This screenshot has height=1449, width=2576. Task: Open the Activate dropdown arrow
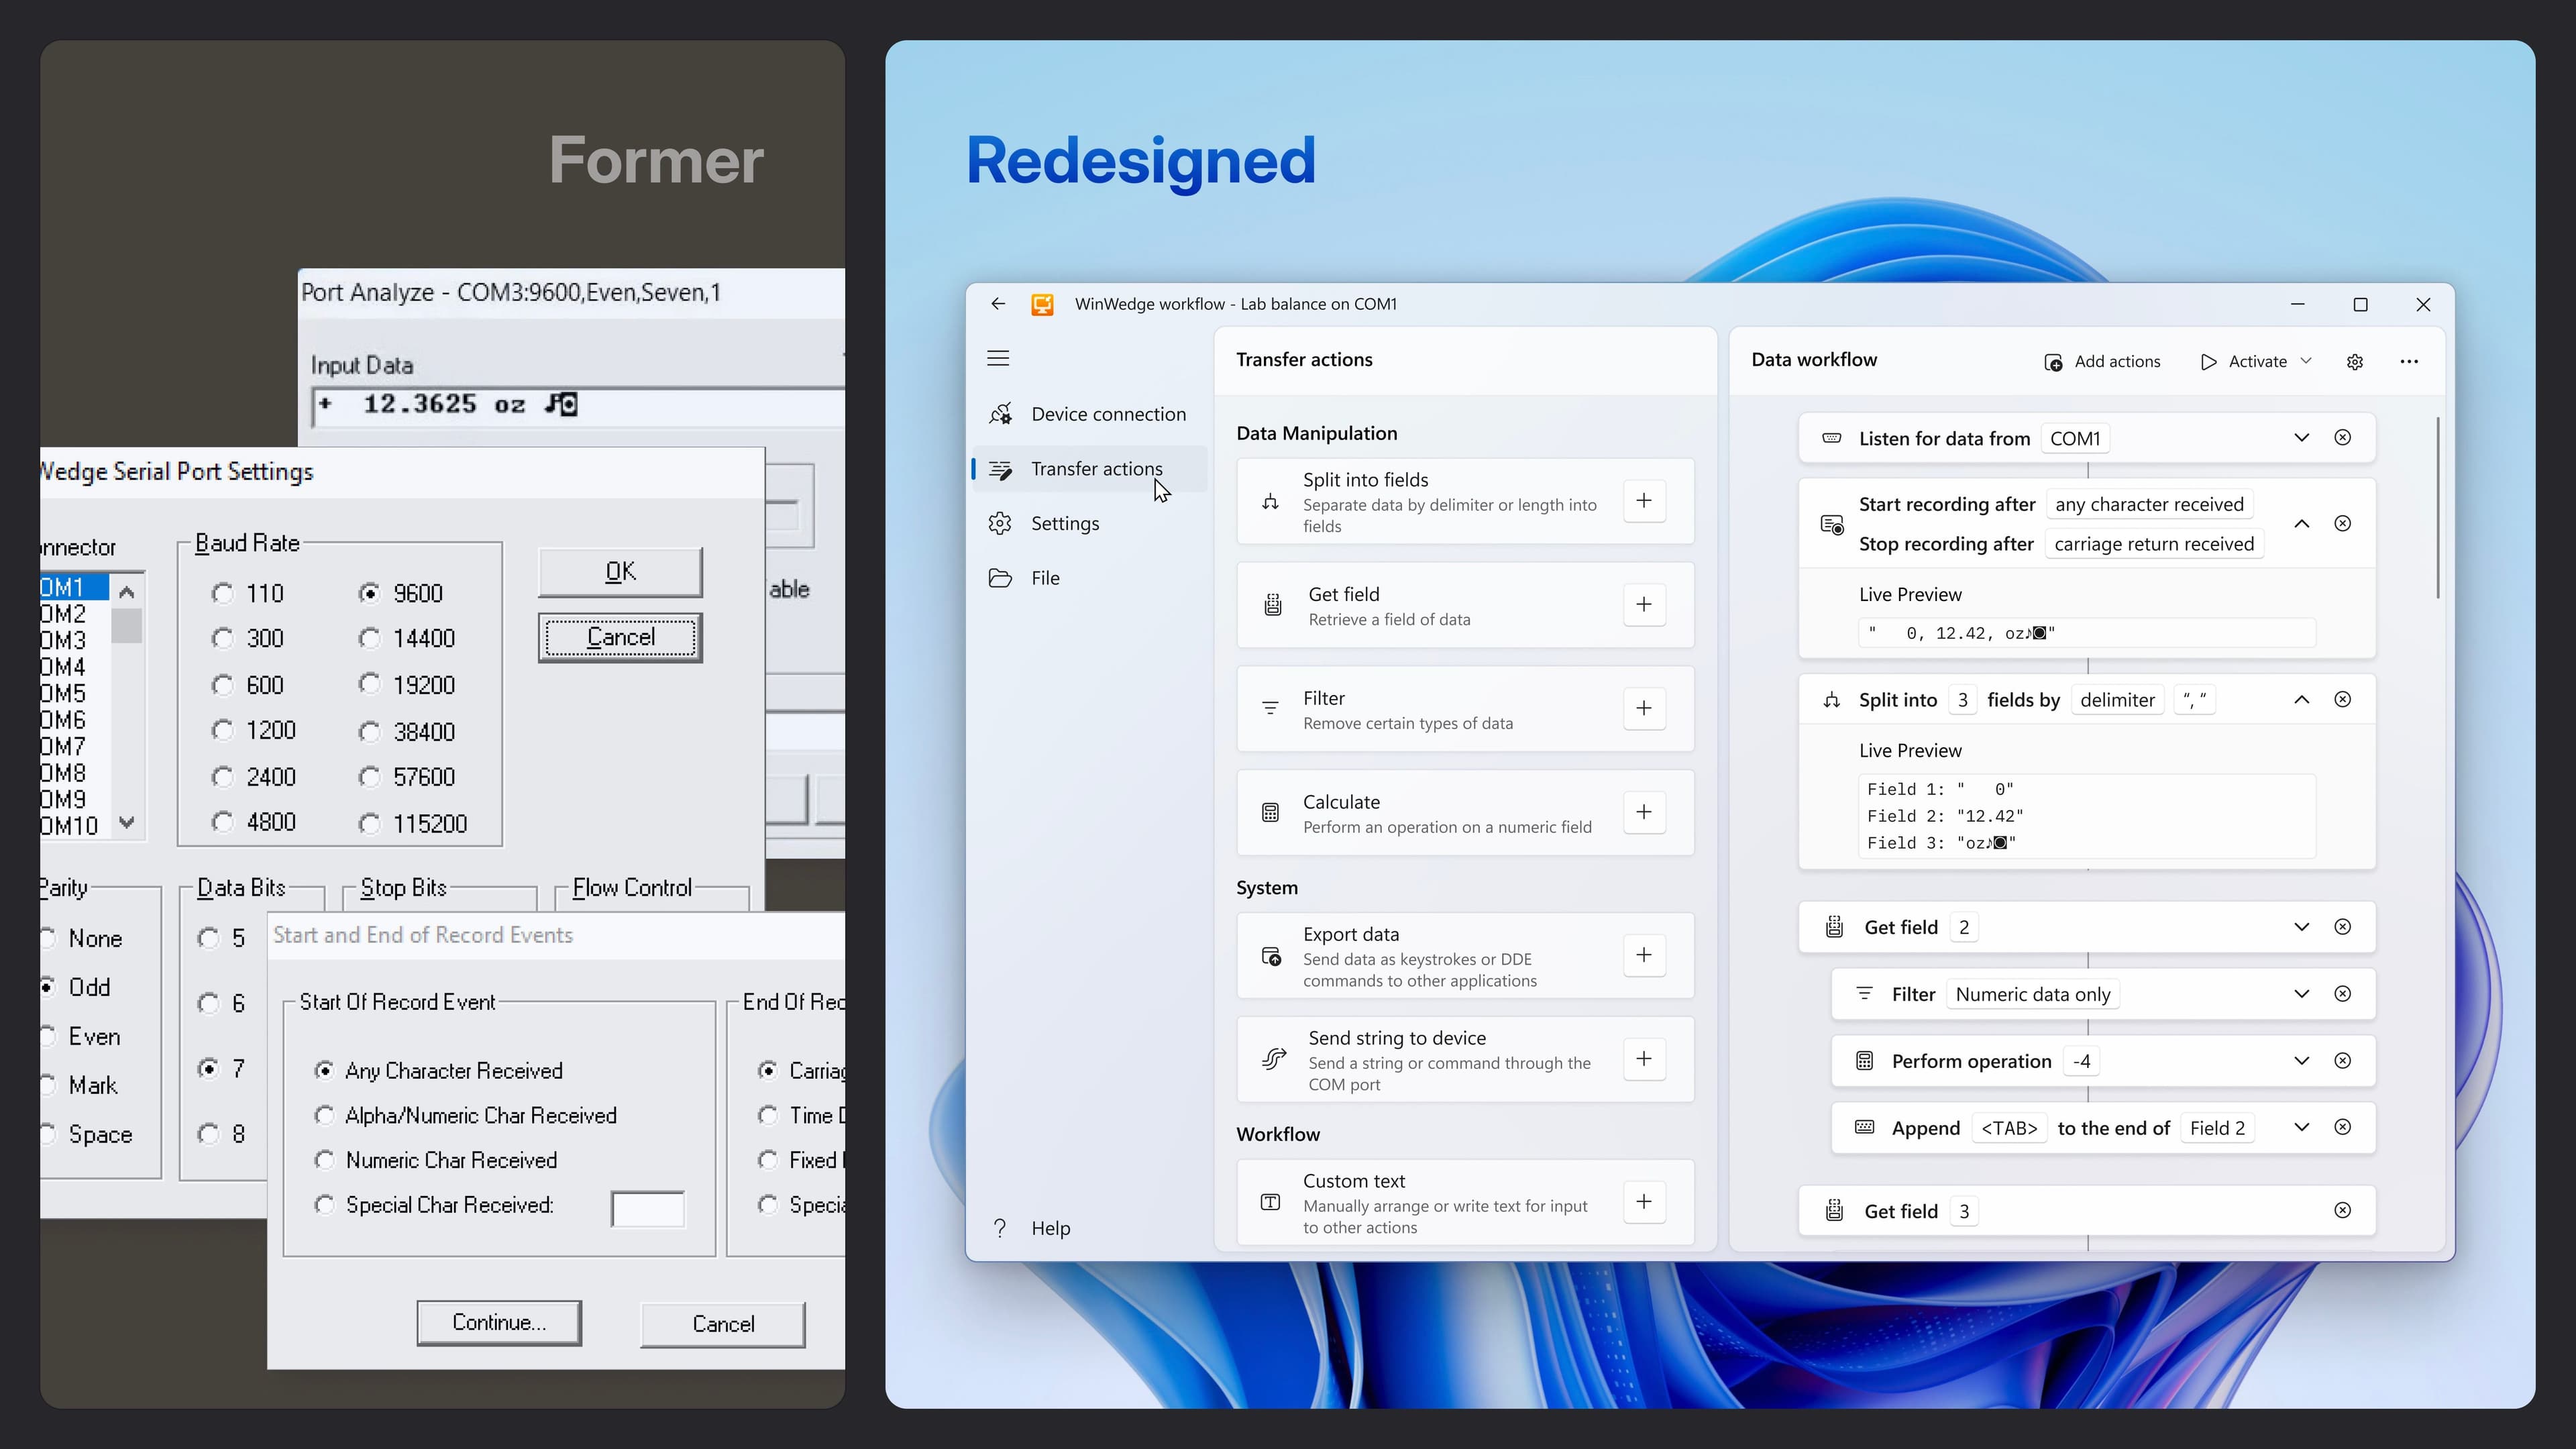[x=2306, y=361]
